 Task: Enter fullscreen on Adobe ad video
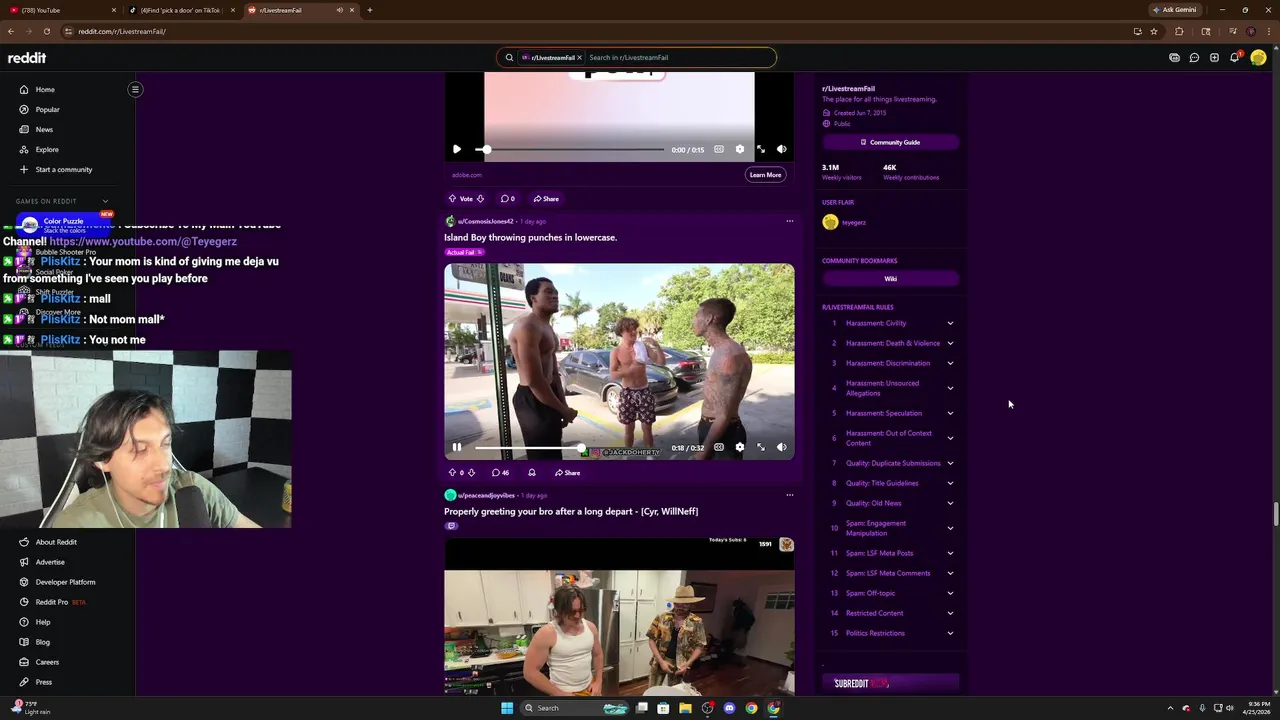[x=761, y=149]
